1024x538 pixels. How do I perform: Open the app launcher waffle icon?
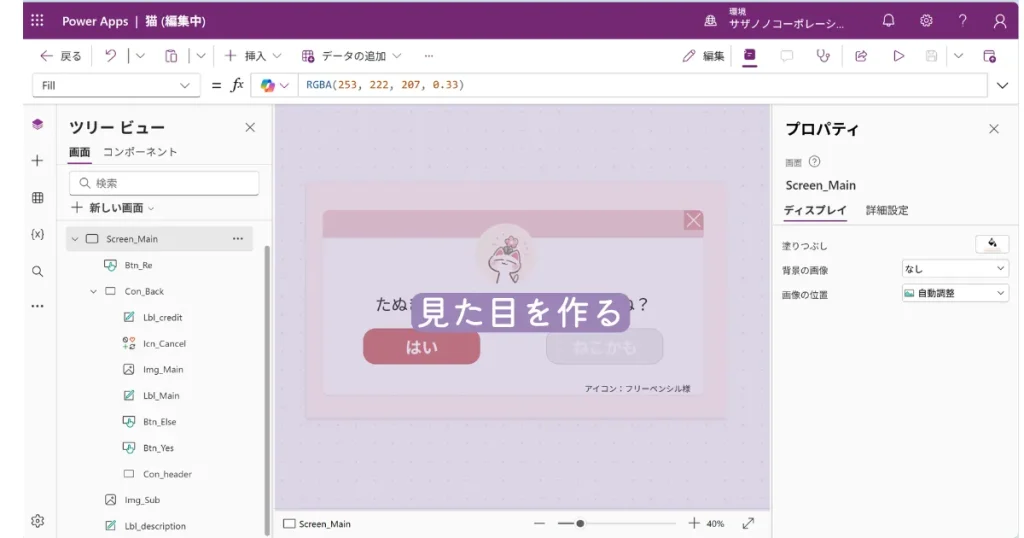(38, 21)
